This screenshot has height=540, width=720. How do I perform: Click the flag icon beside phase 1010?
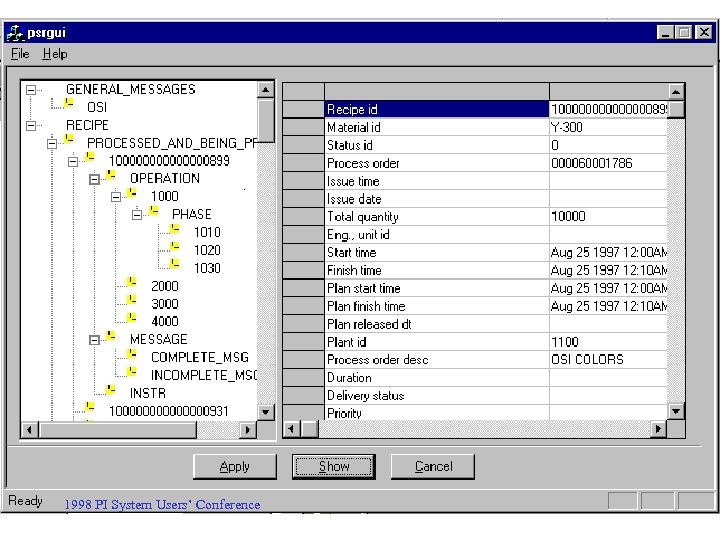[x=175, y=228]
